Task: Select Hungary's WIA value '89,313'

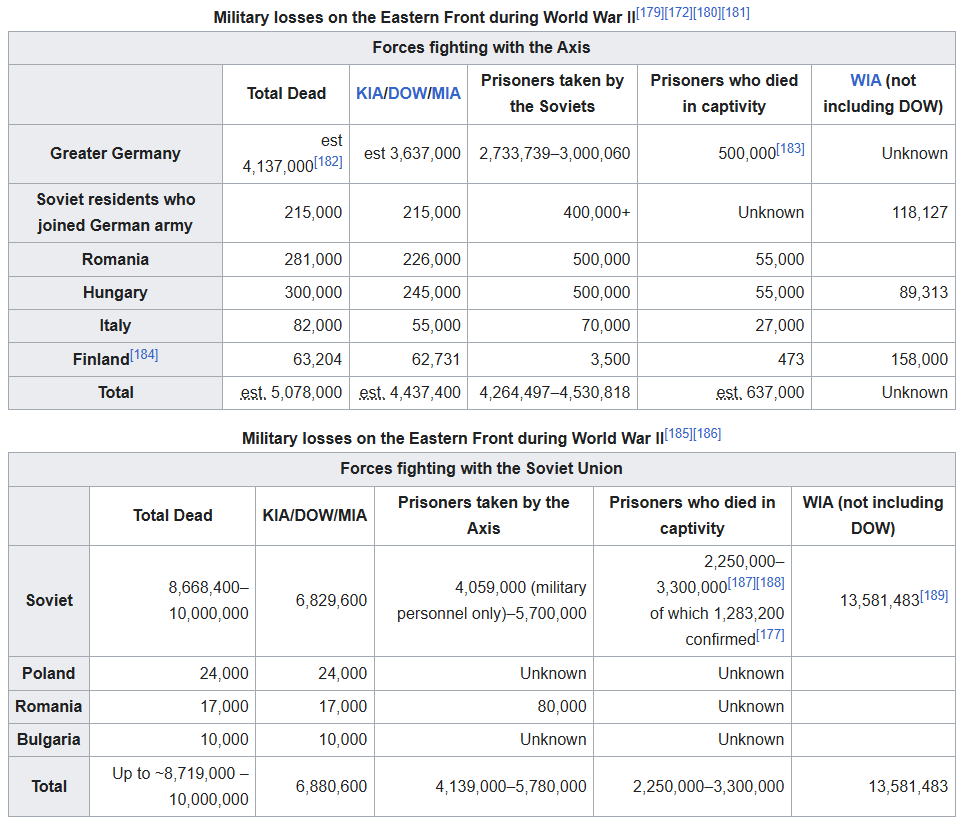Action: (x=923, y=292)
